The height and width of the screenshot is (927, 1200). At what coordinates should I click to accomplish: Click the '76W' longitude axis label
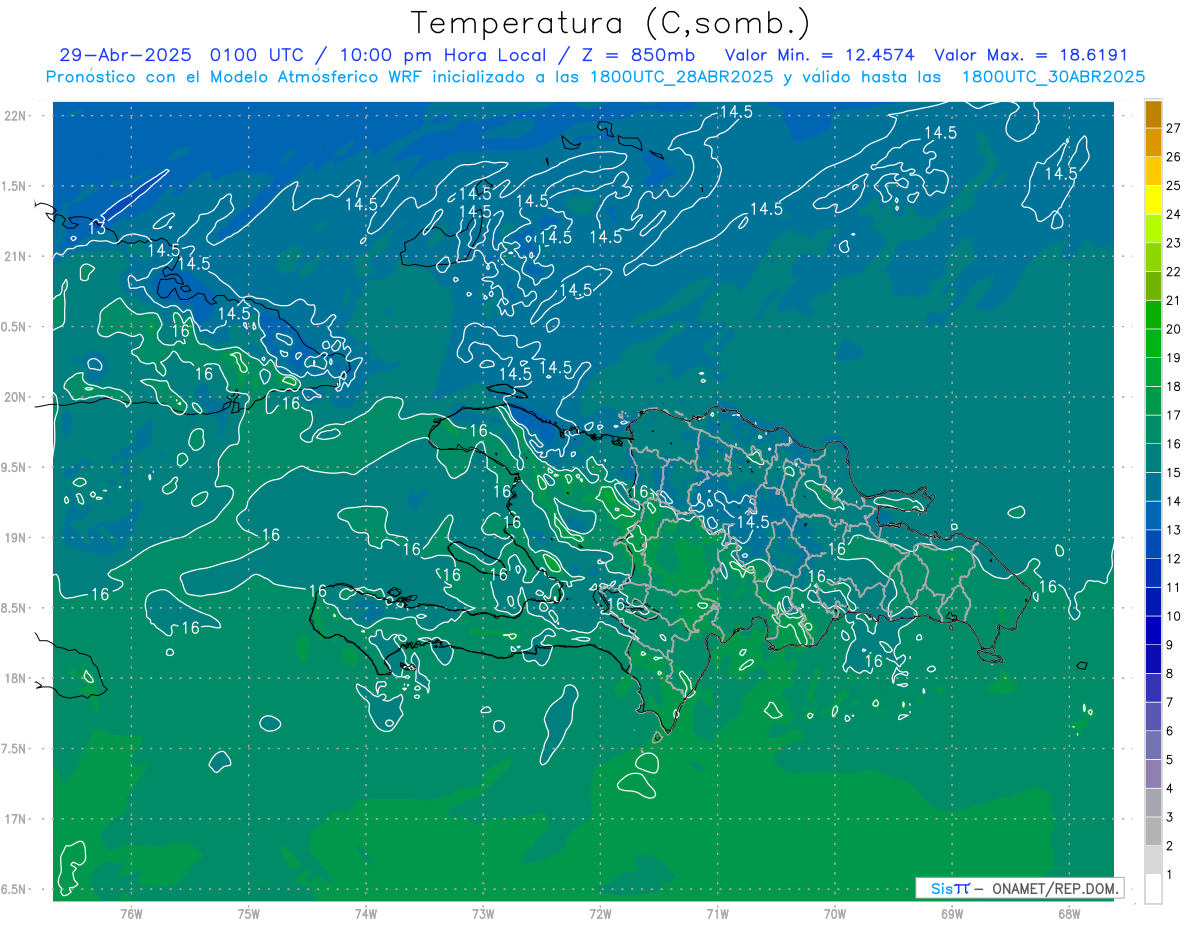click(x=131, y=914)
